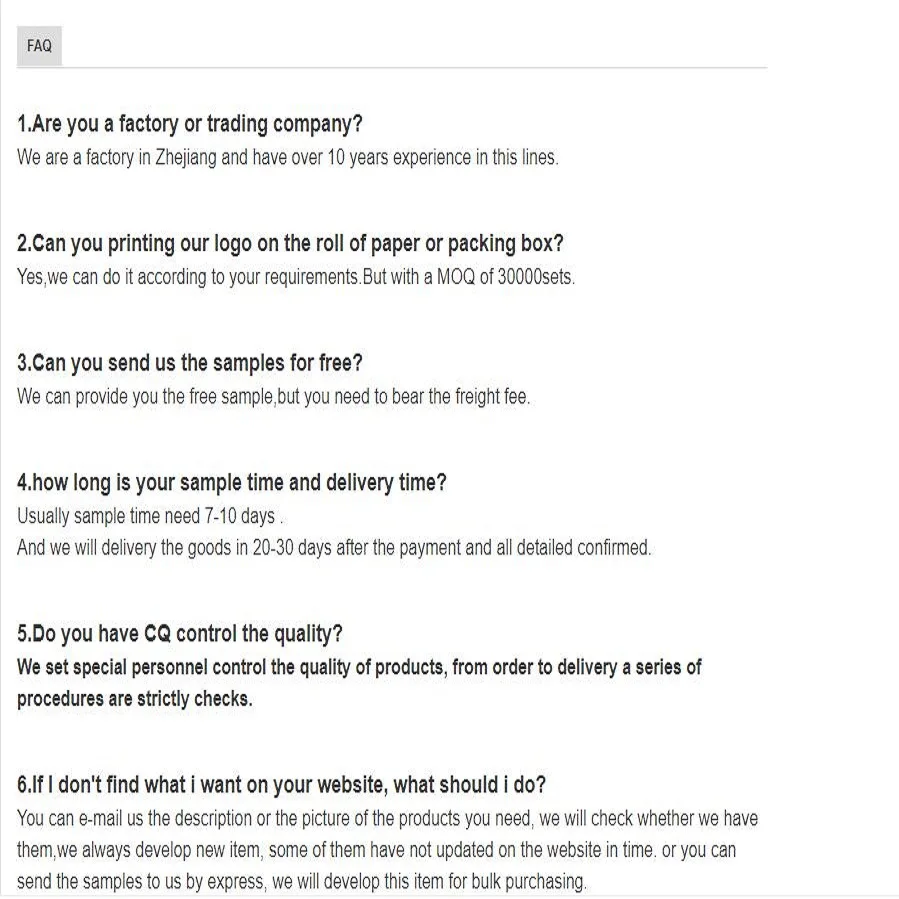Click question 5 about CQ quality control
This screenshot has width=899, height=899.
(179, 633)
